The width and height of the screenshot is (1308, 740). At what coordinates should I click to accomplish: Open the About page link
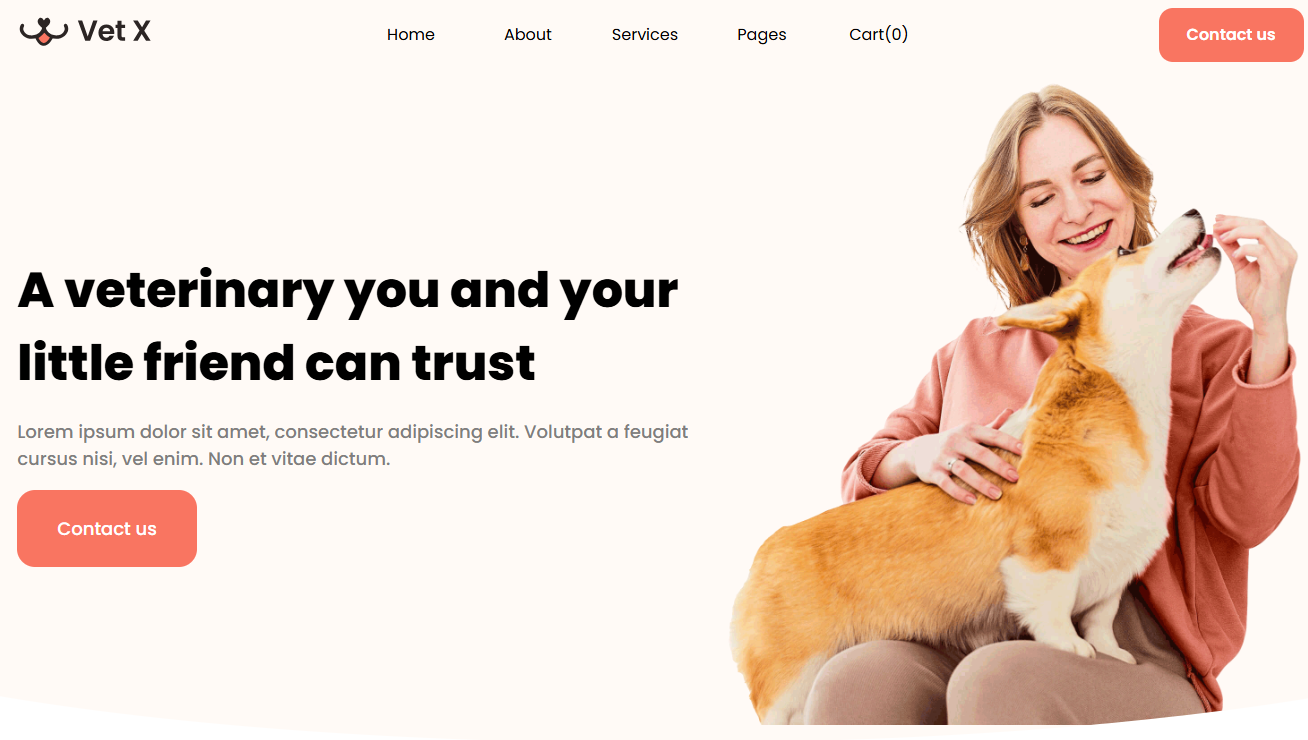[x=528, y=34]
